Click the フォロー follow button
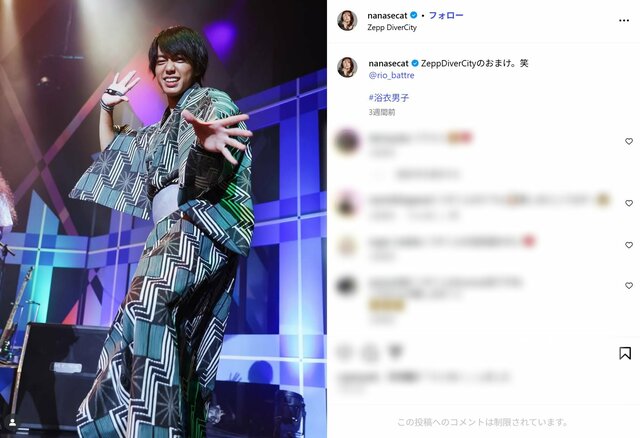 [446, 16]
